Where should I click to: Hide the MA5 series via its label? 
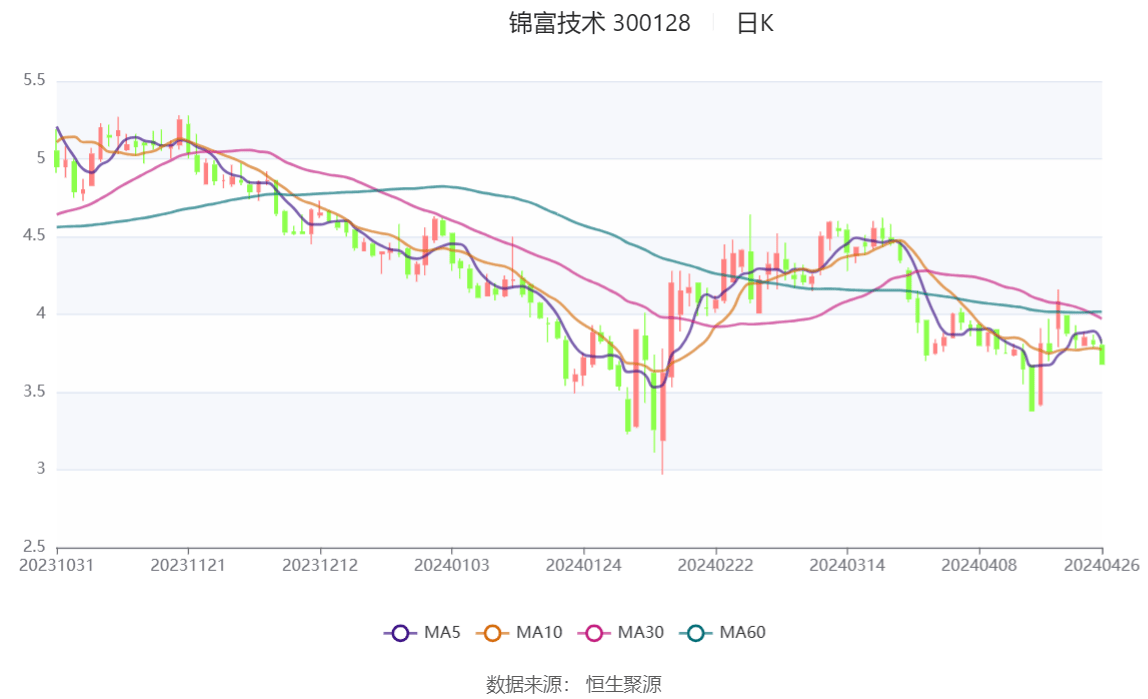tap(442, 632)
